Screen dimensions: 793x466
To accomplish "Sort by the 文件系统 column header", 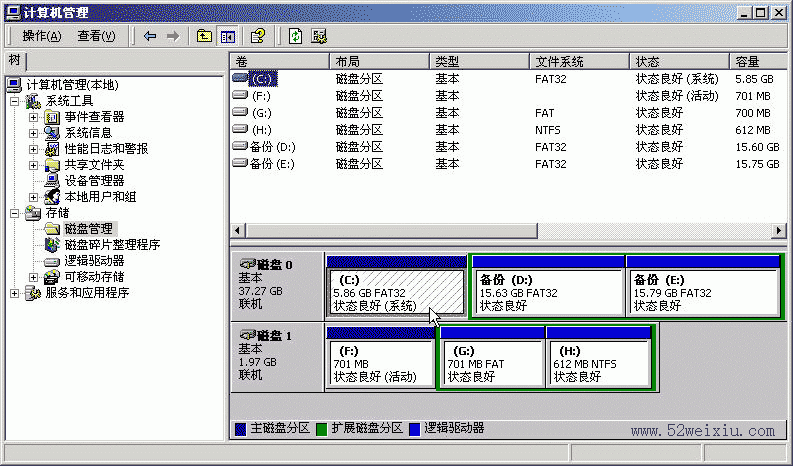I will click(580, 61).
